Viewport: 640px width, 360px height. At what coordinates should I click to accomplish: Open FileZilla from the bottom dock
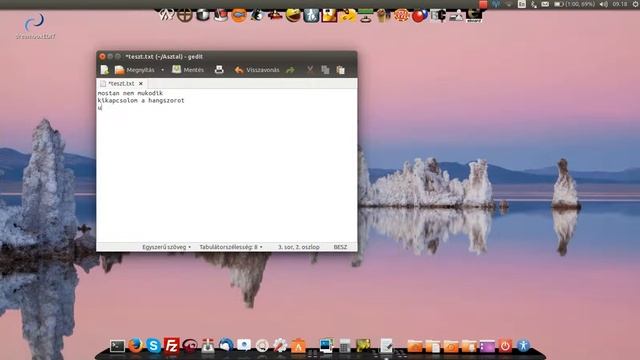171,345
